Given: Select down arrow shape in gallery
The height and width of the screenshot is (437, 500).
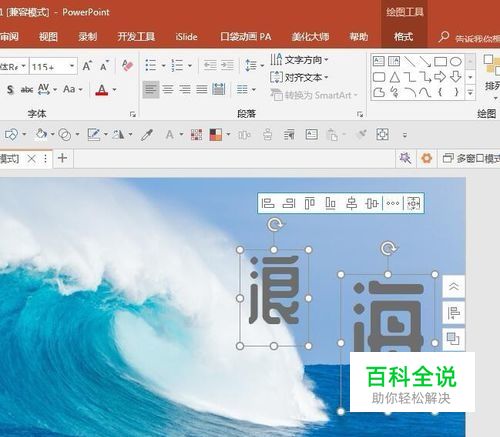Looking at the screenshot, I should pos(456,77).
